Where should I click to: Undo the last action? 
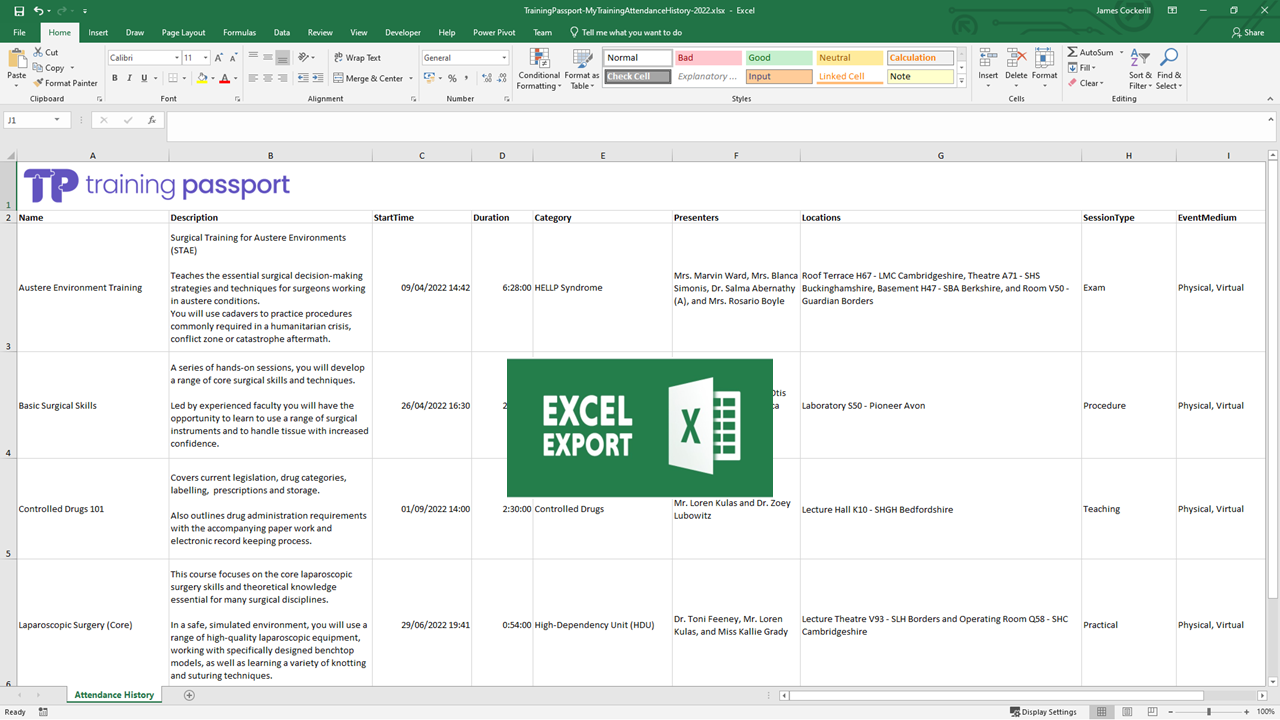pyautogui.click(x=38, y=10)
